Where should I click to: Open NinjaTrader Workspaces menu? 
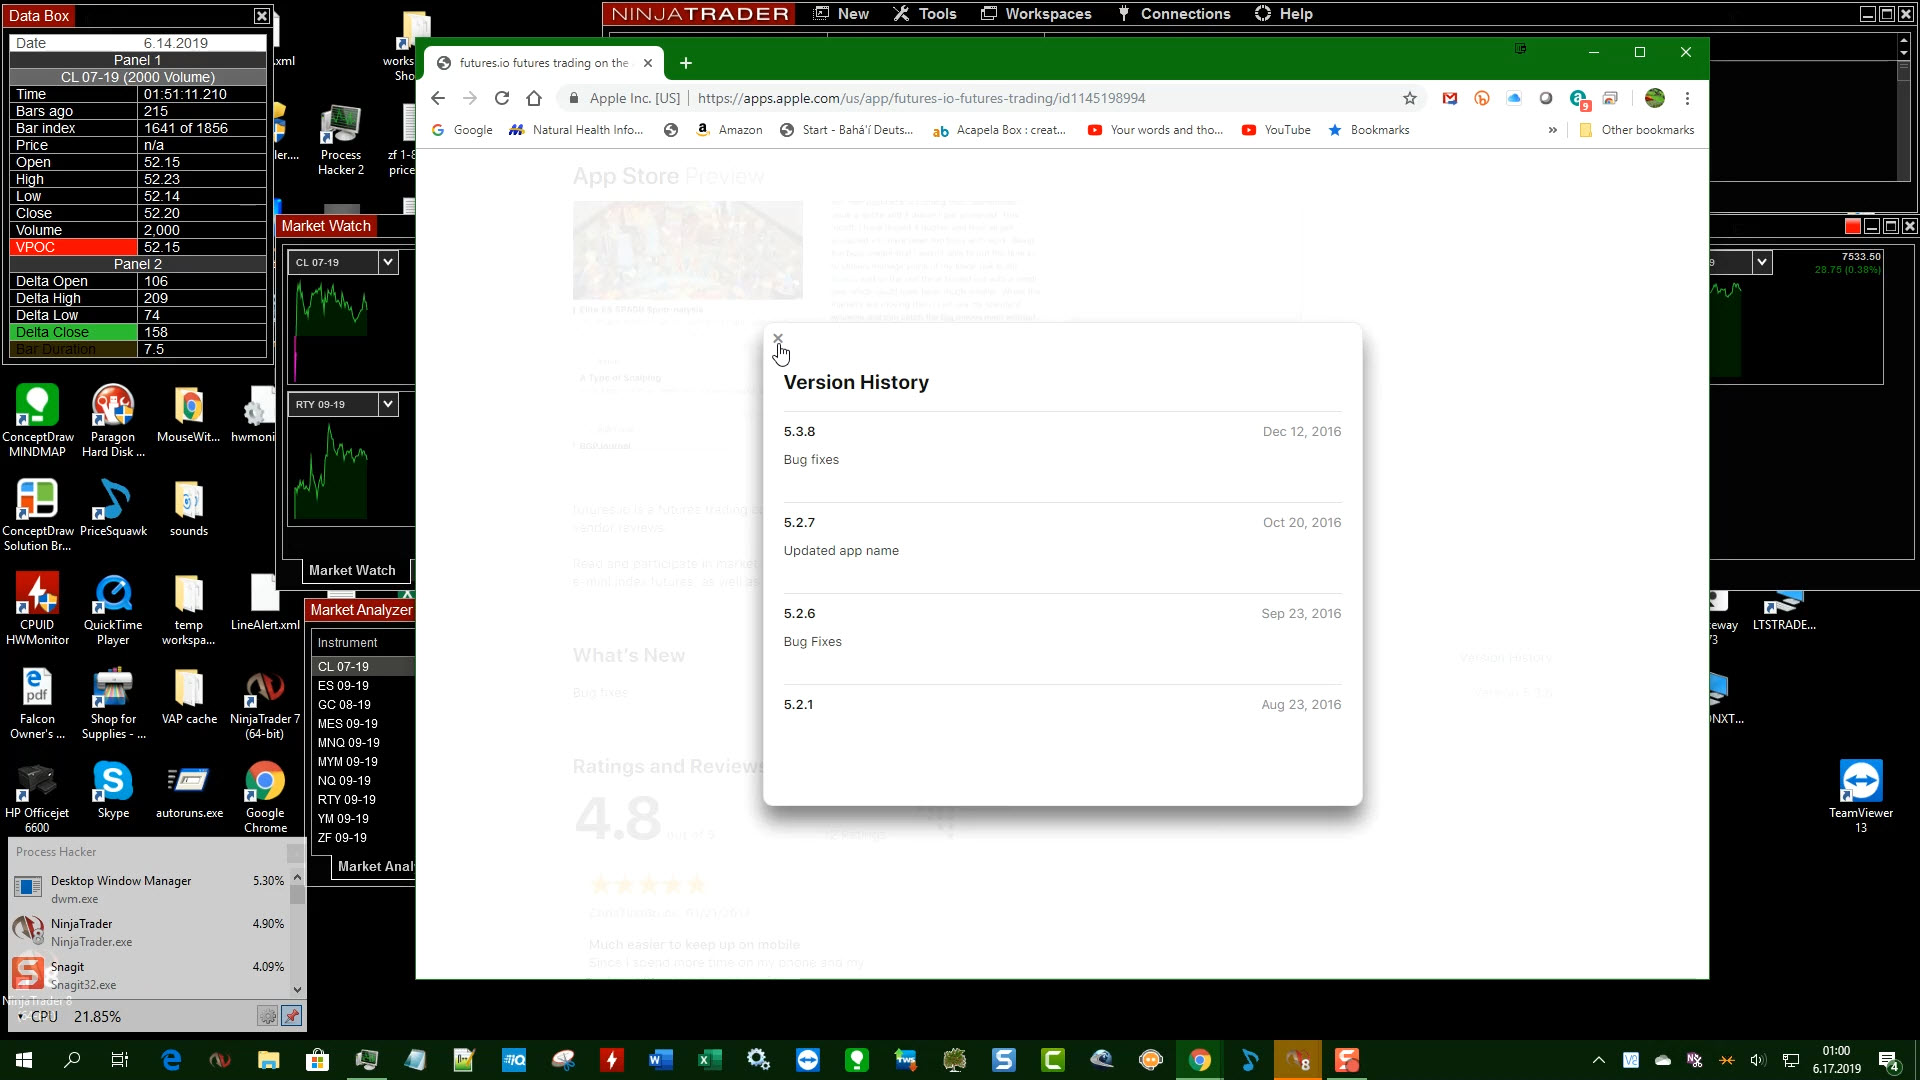point(1036,14)
